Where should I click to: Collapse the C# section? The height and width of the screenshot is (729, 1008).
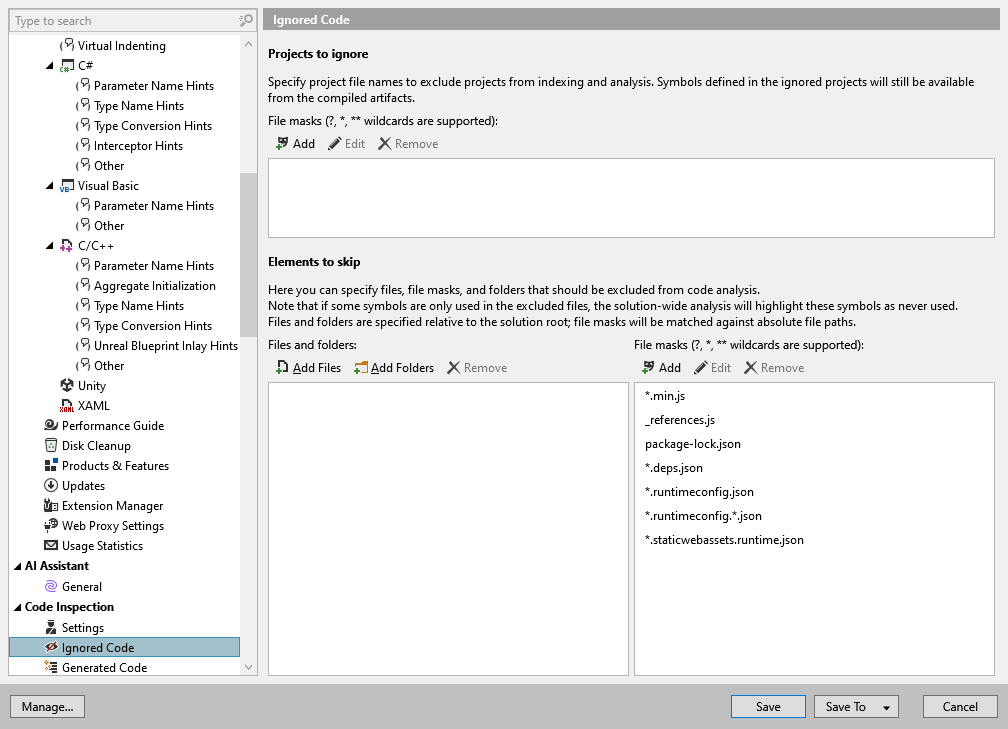point(50,65)
